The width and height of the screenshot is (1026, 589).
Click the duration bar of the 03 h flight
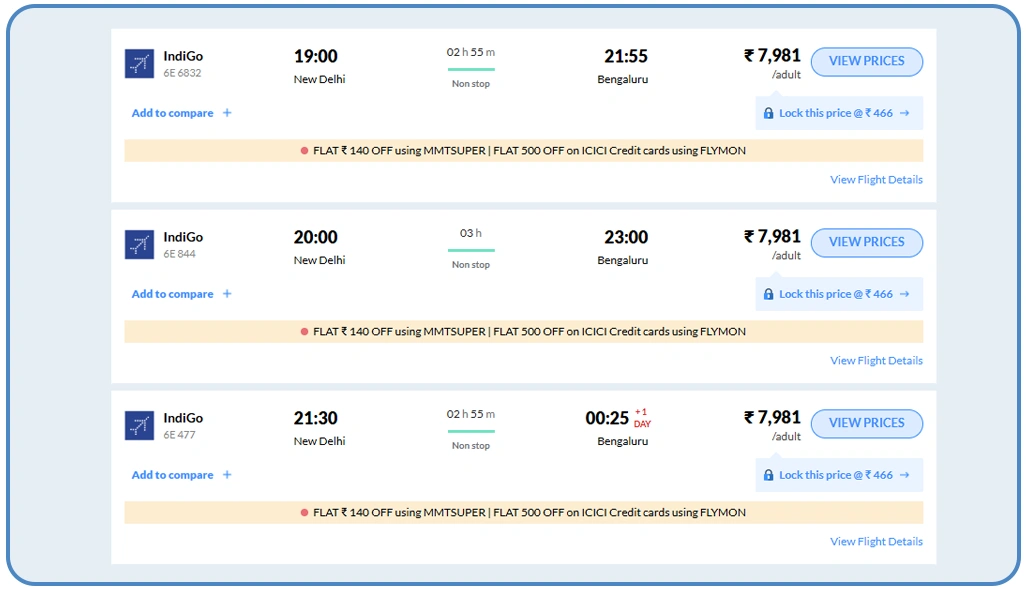click(471, 250)
